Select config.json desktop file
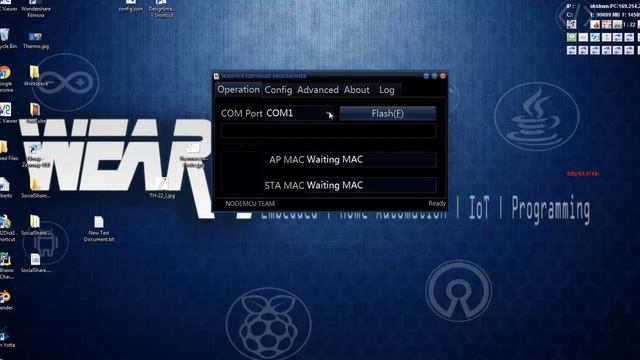Image resolution: width=640 pixels, height=360 pixels. click(131, 6)
